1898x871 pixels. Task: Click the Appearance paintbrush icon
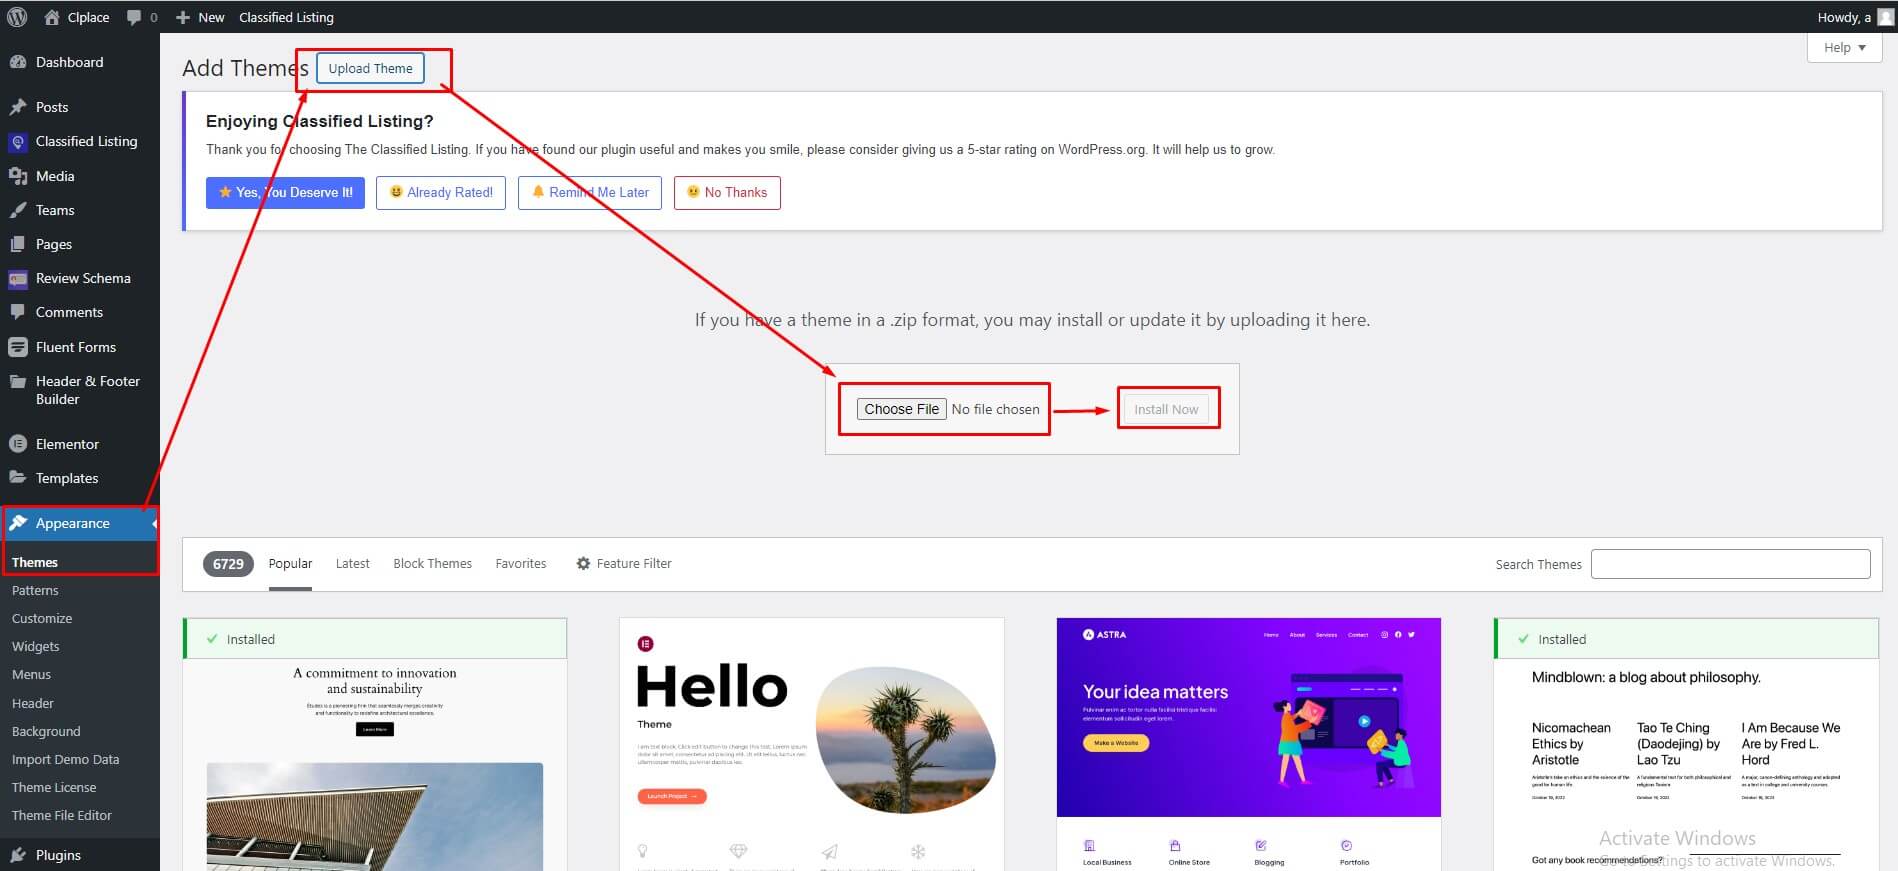pyautogui.click(x=18, y=523)
